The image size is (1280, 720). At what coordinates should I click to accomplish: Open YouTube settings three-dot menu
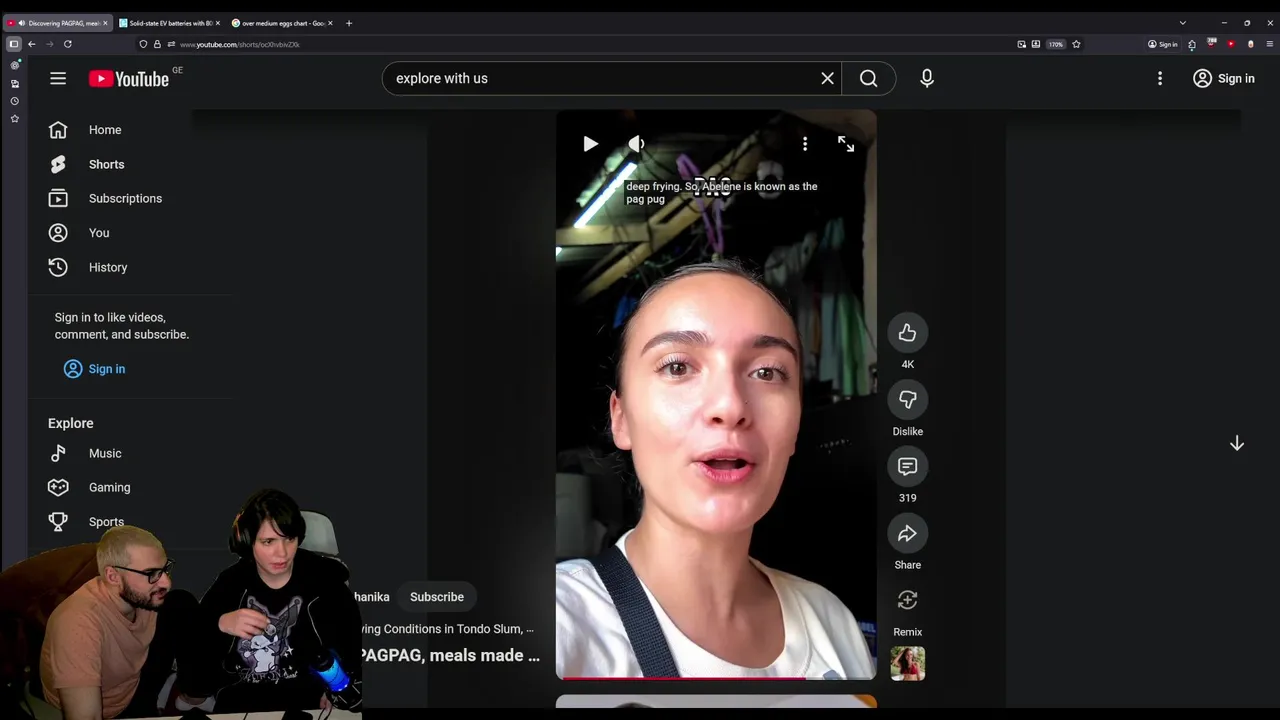point(1160,78)
